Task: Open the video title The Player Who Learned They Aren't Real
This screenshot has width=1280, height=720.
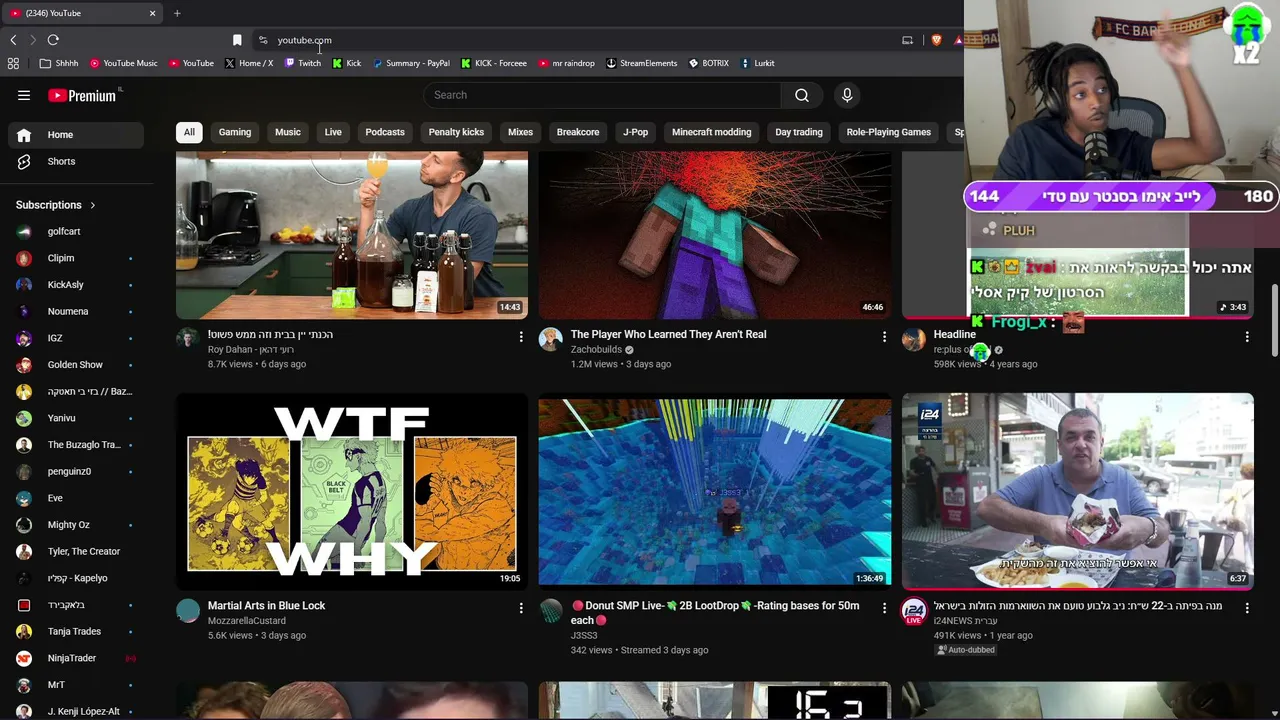Action: 668,334
